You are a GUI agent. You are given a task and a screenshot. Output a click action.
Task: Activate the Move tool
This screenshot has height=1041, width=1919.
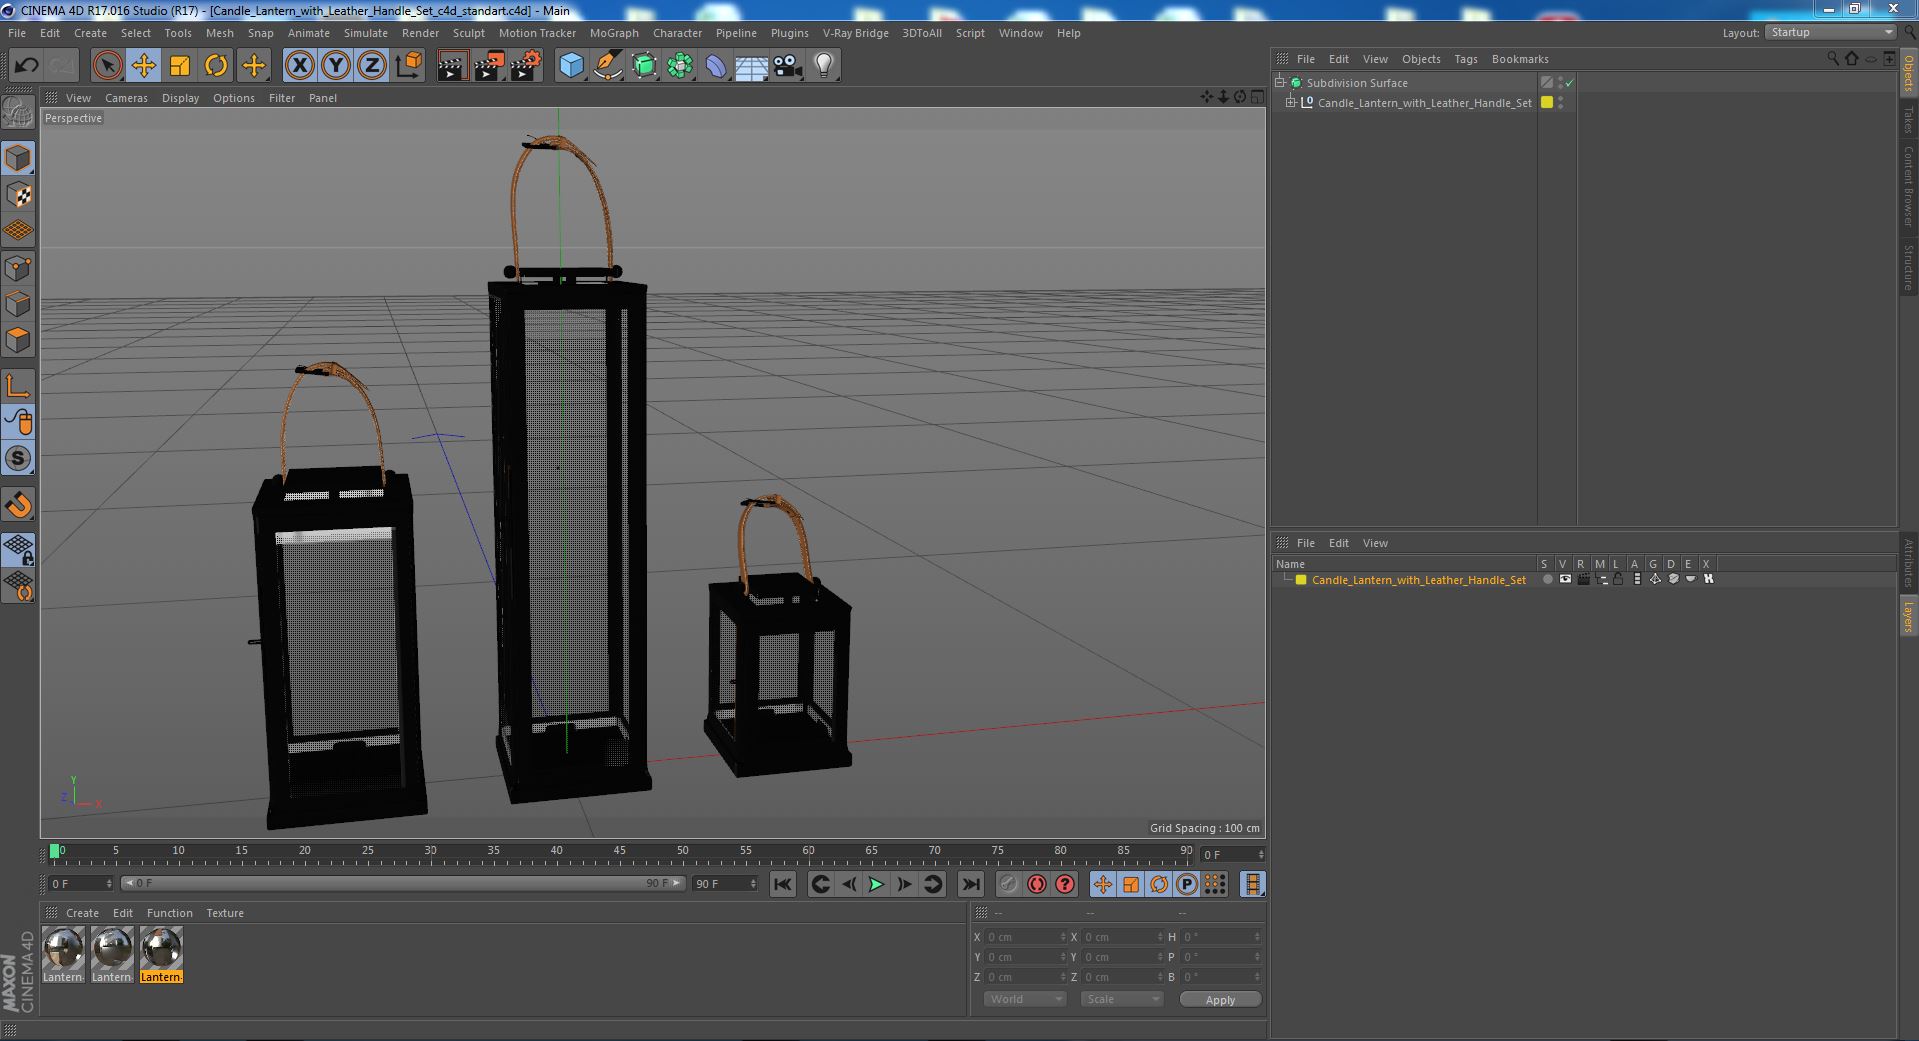click(144, 66)
